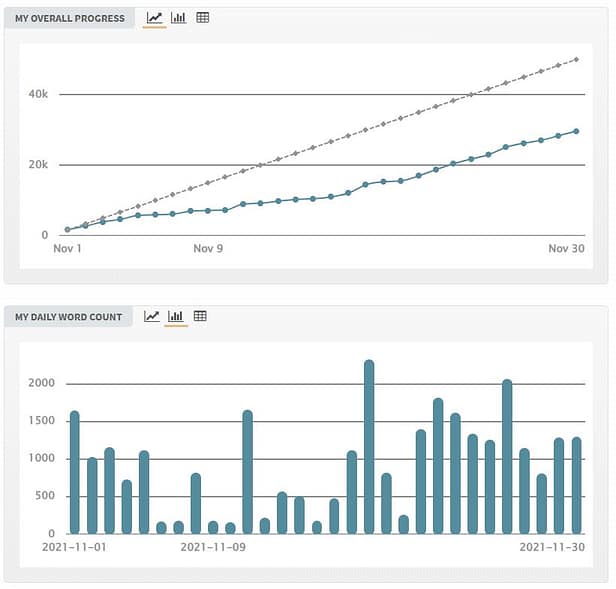Click the 40k y-axis label
This screenshot has width=616, height=589.
tap(38, 94)
